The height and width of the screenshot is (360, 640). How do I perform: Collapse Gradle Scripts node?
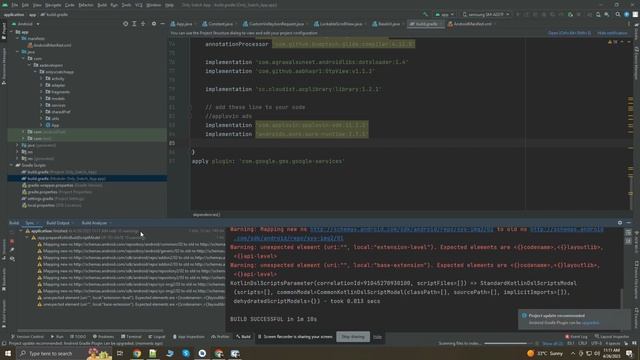pos(12,165)
